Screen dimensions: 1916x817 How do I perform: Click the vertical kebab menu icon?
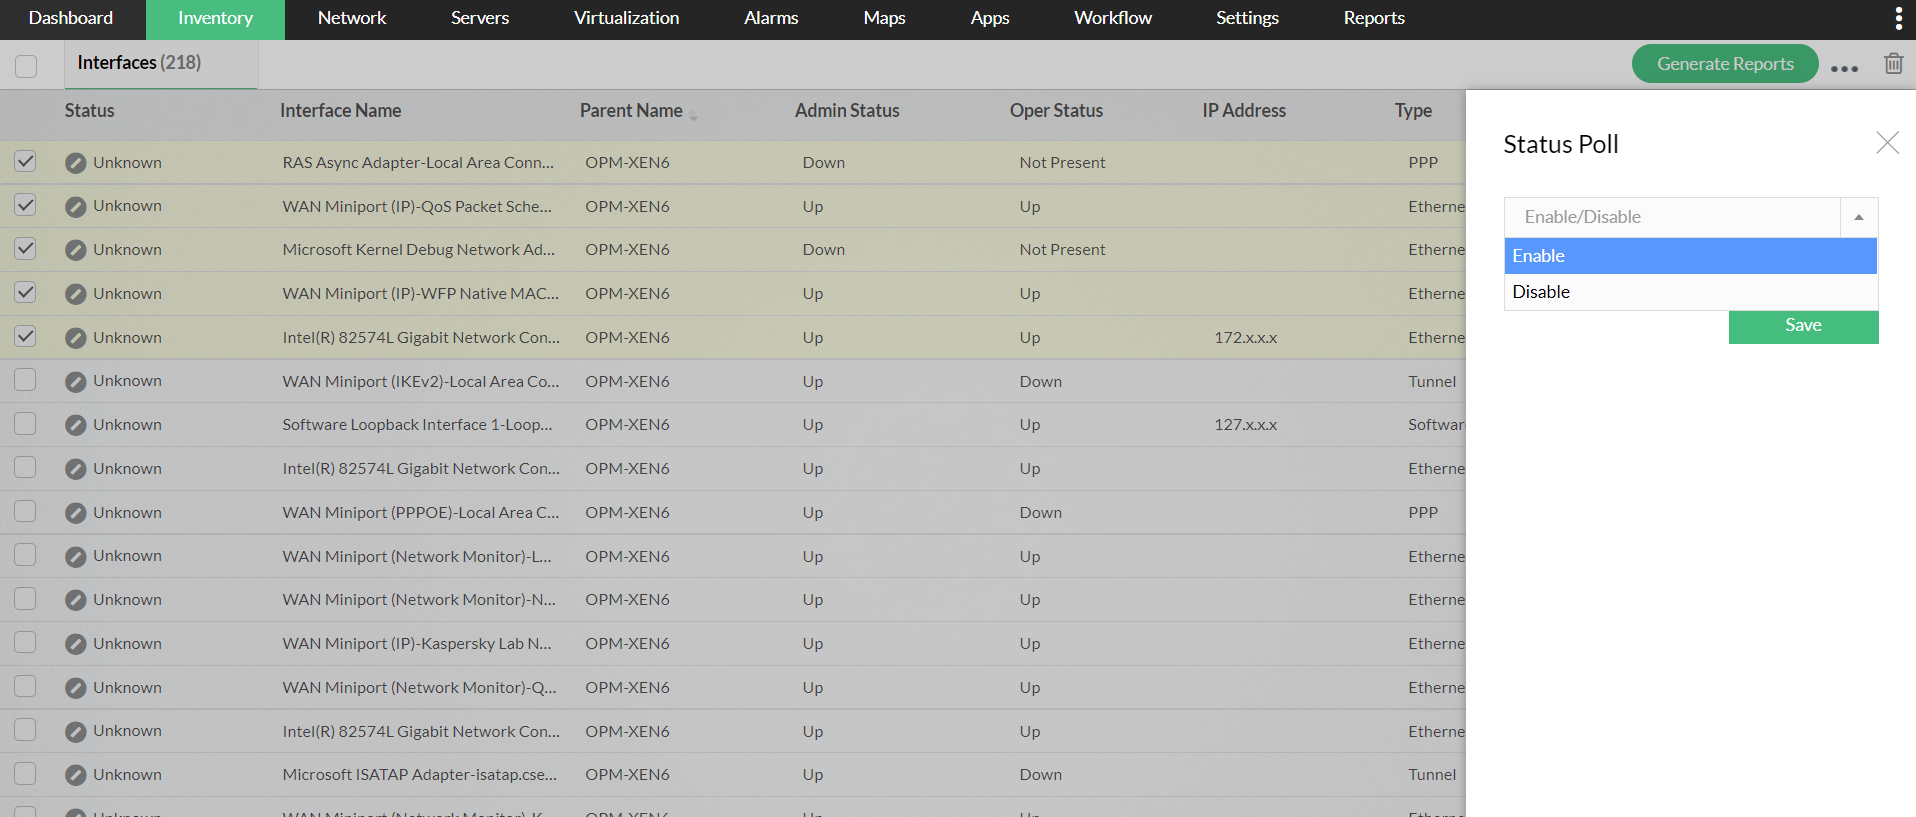(x=1898, y=18)
